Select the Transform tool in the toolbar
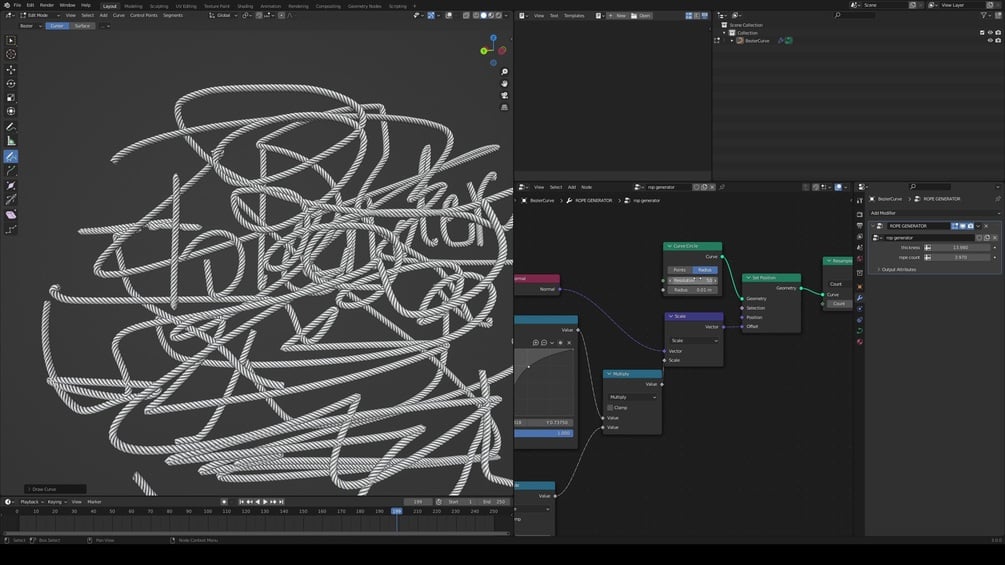 click(x=11, y=111)
